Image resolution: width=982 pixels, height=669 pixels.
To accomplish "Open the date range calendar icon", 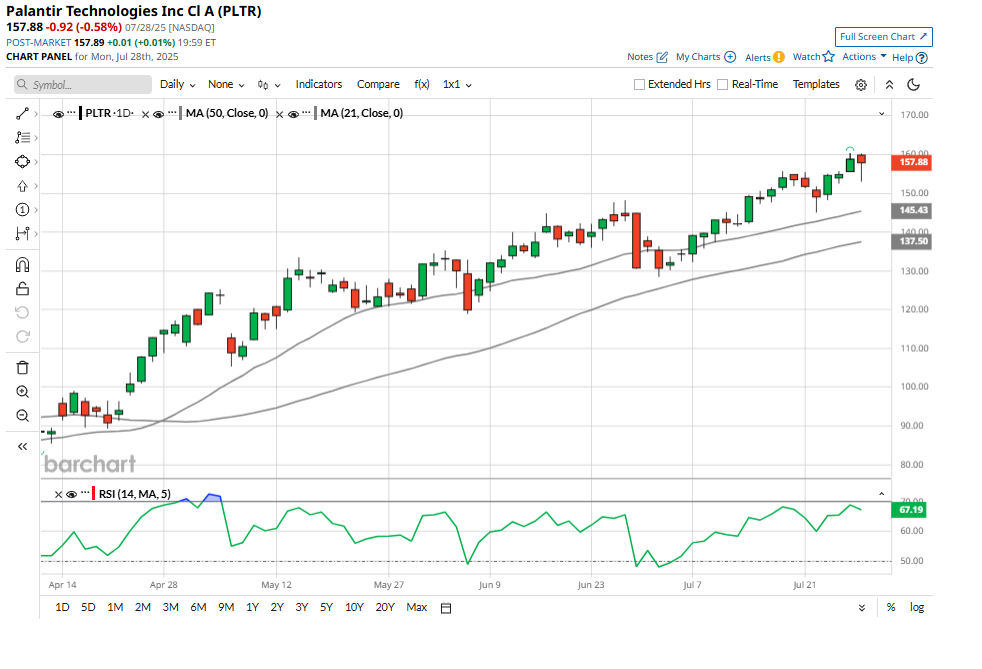I will [446, 608].
